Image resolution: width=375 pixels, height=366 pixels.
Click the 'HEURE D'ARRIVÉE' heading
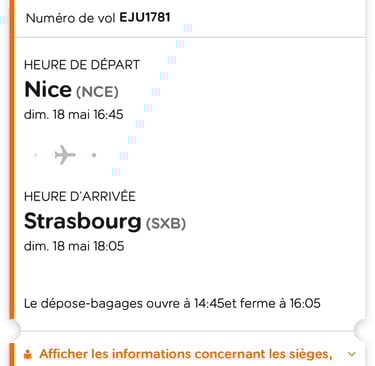click(x=80, y=196)
